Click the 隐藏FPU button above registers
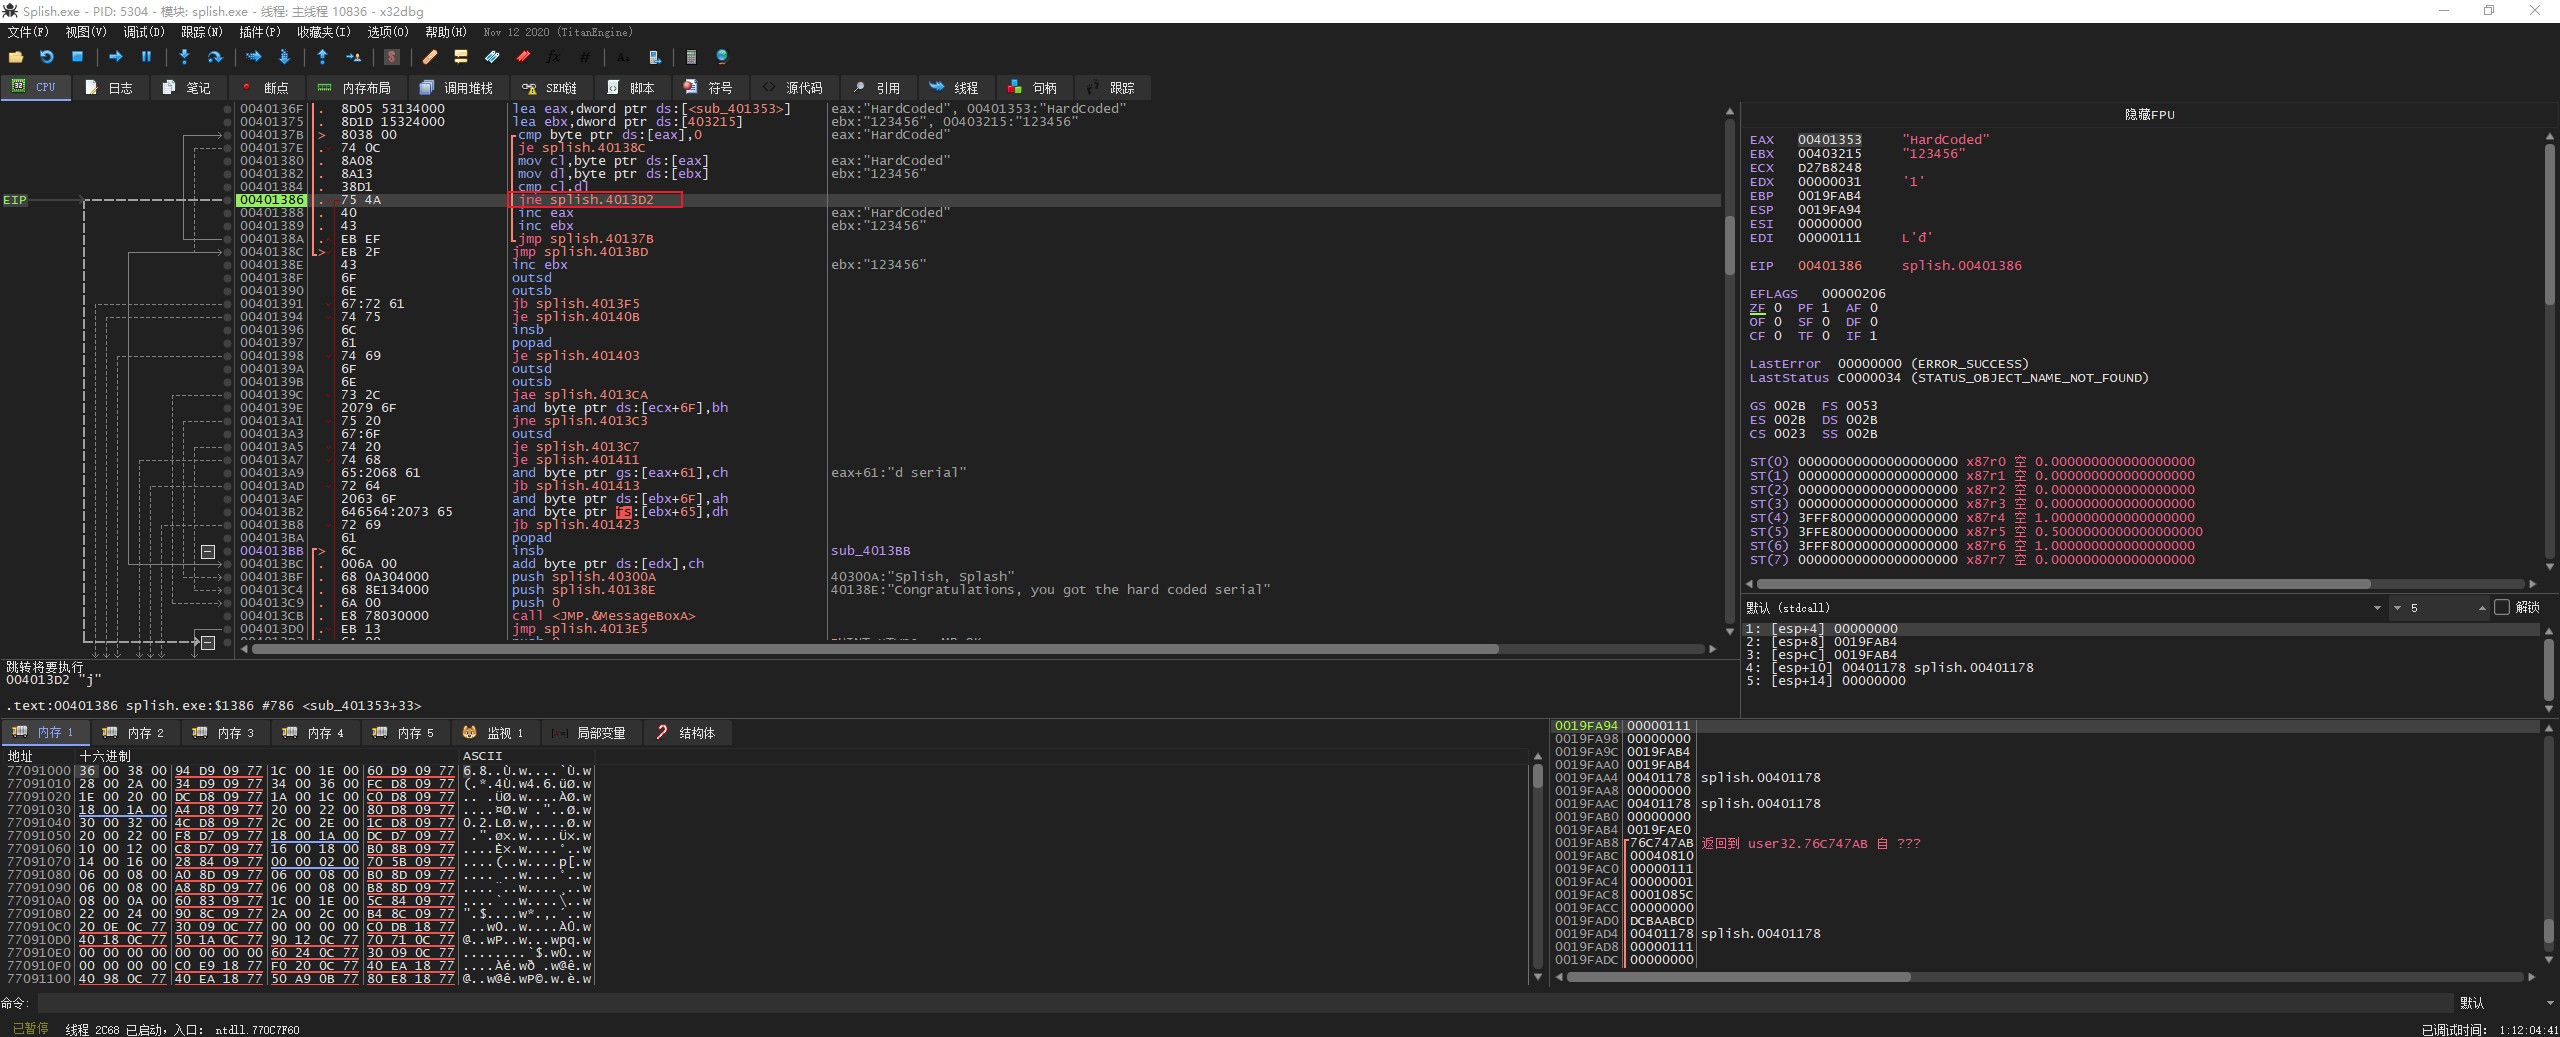Screen dimensions: 2560x1037 [x=2149, y=114]
